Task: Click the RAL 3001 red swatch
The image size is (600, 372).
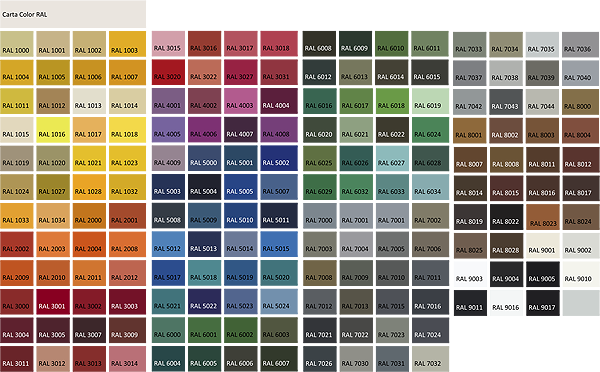Action: (x=53, y=302)
